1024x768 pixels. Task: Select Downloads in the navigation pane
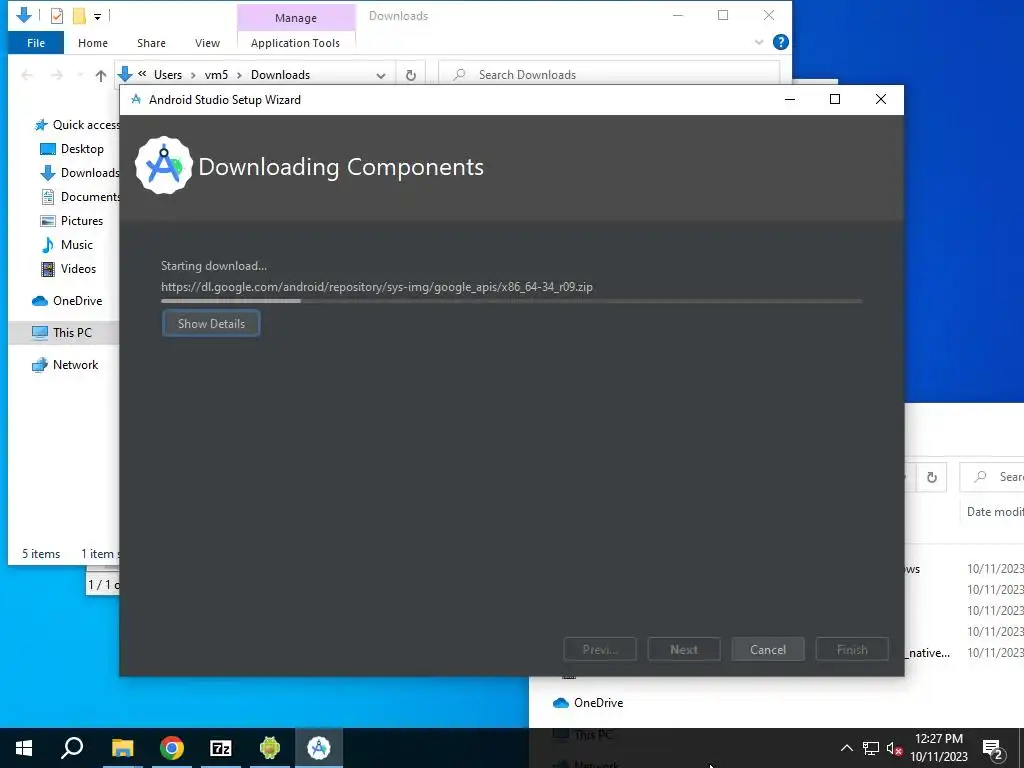pyautogui.click(x=80, y=172)
